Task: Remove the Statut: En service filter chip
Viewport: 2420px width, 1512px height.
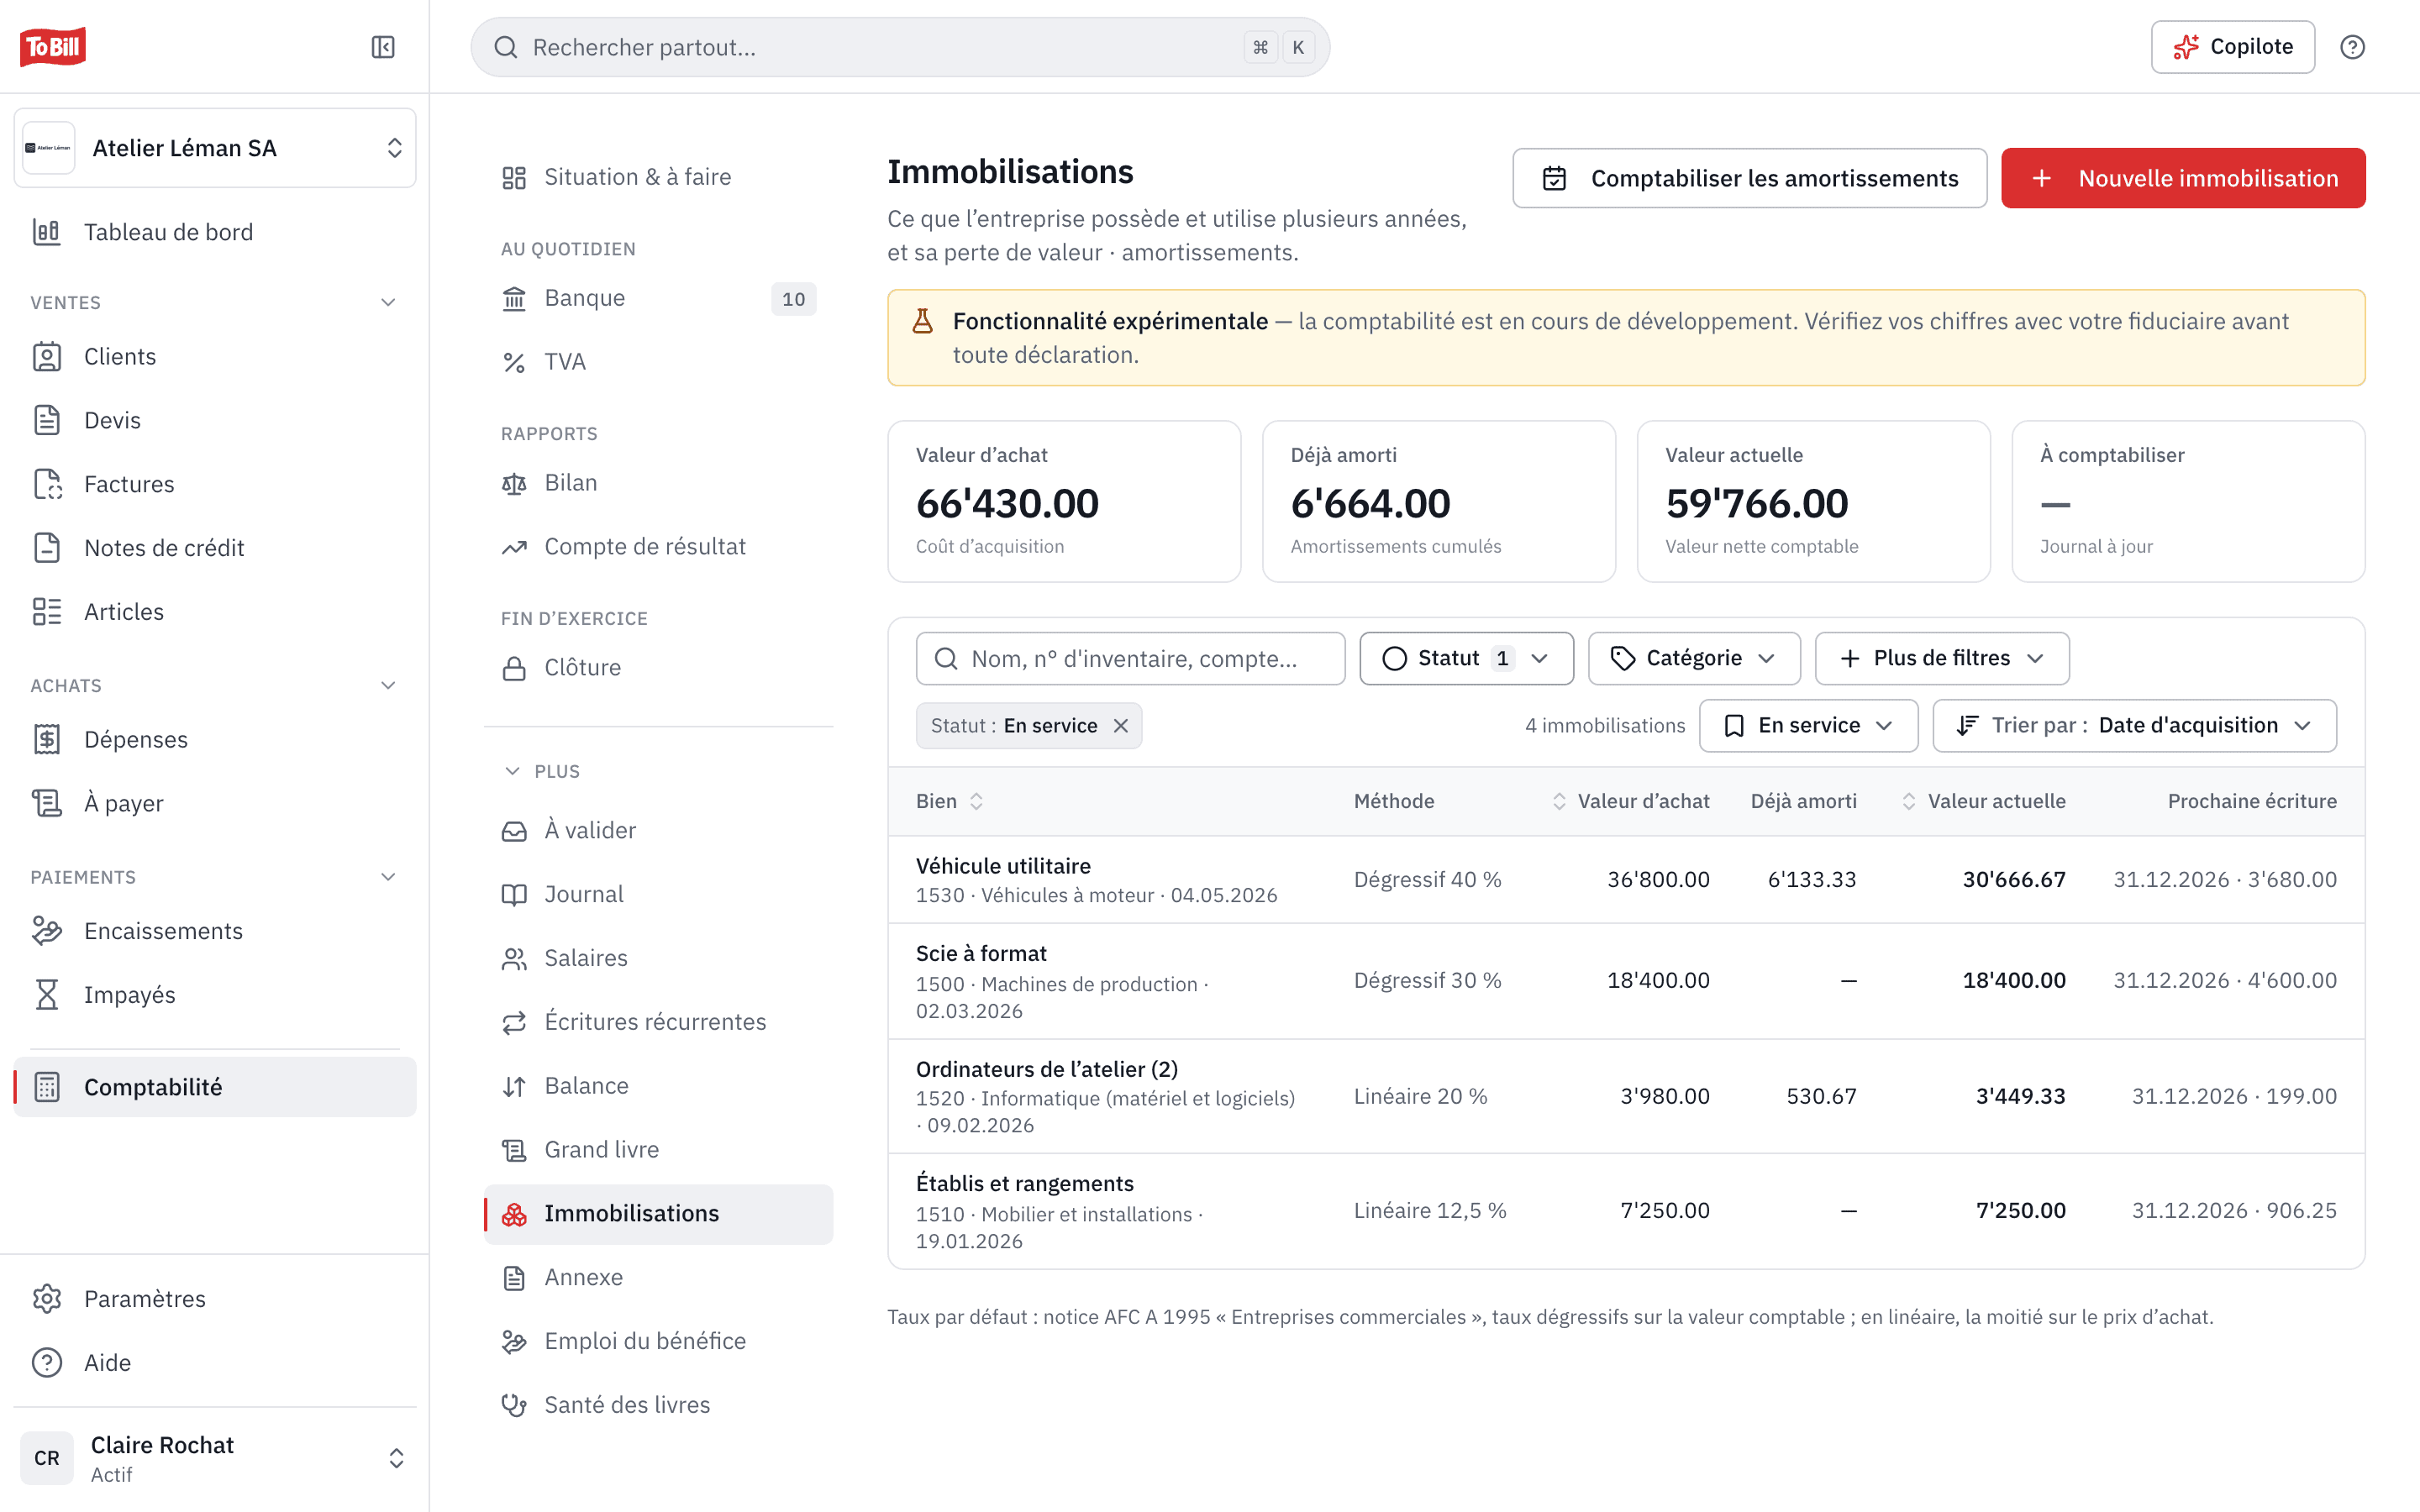Action: 1121,726
